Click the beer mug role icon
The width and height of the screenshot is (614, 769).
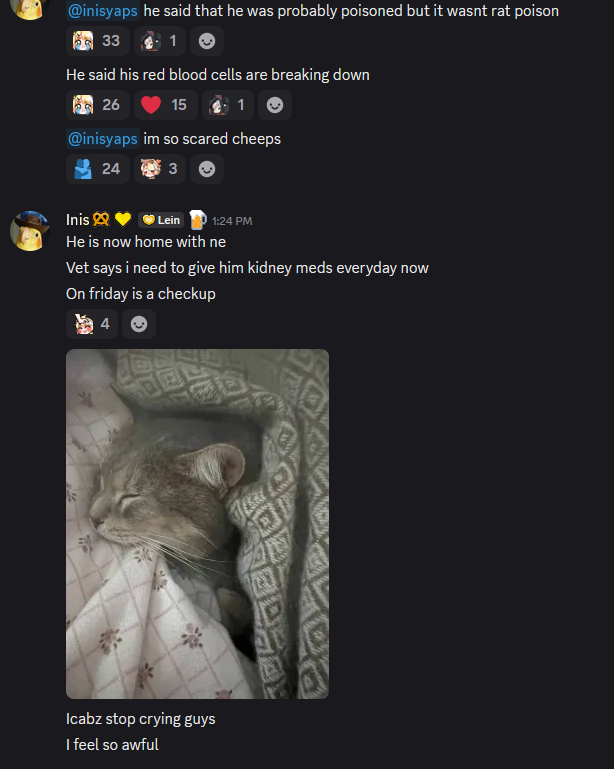click(198, 220)
